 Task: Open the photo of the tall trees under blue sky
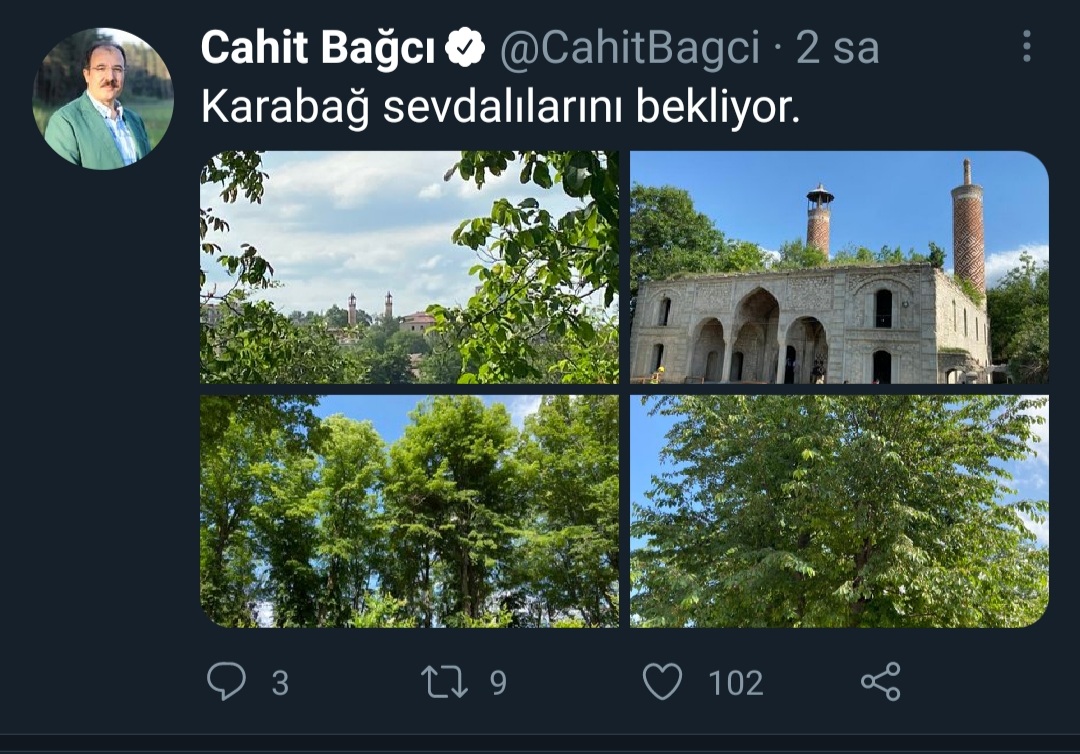(409, 511)
